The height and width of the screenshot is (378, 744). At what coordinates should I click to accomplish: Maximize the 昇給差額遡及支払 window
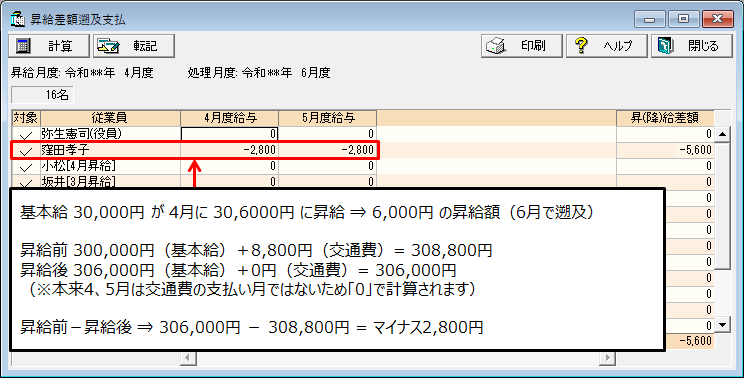[x=683, y=19]
